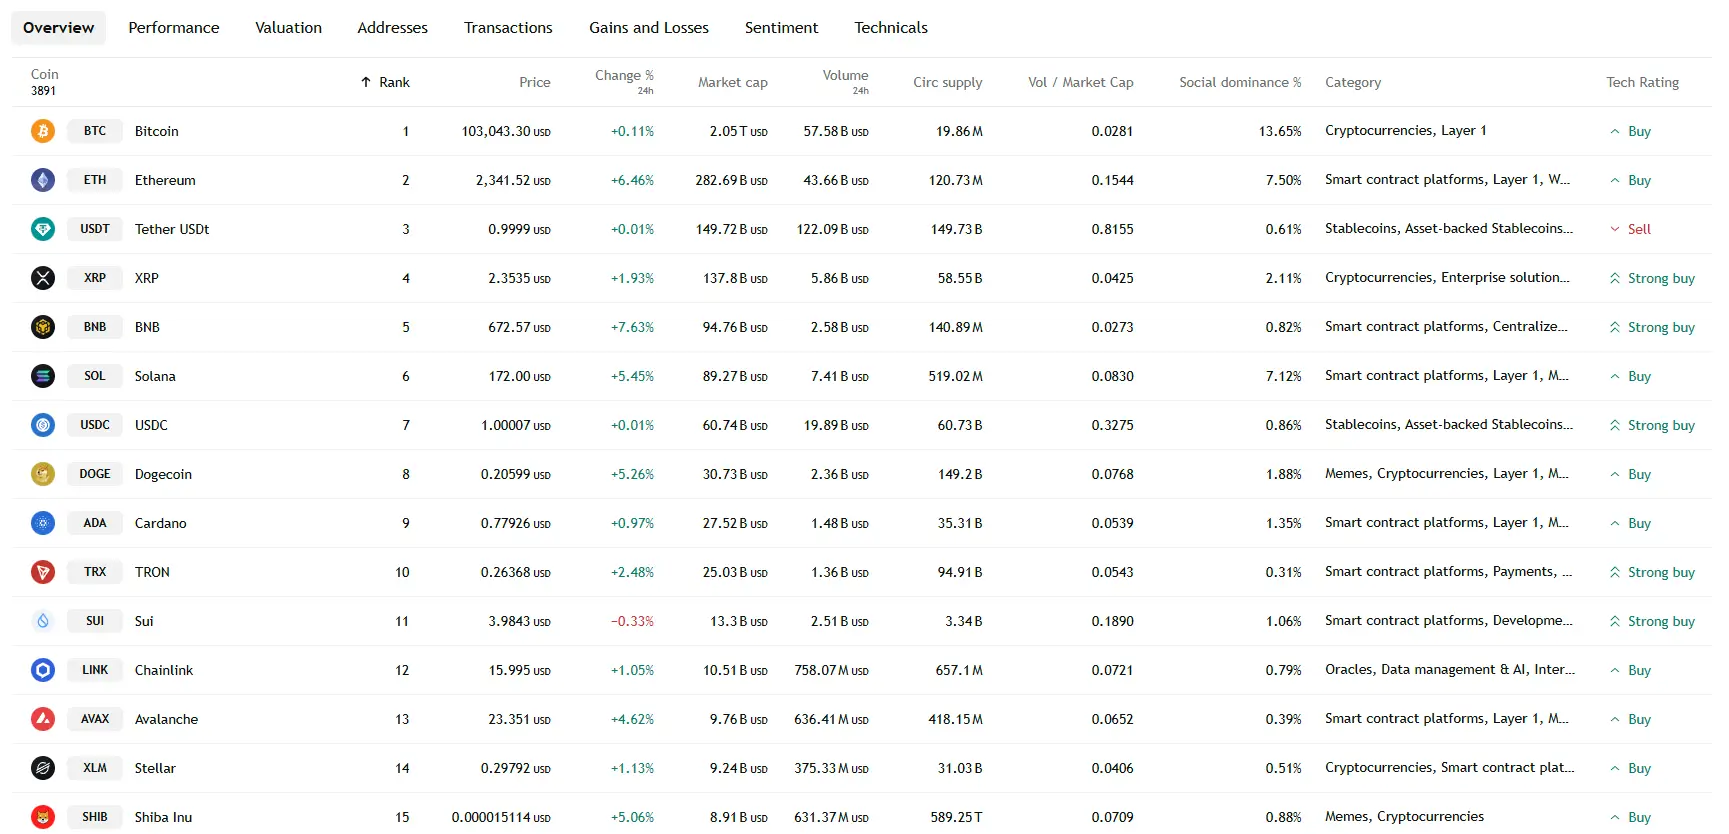Click Stellar volume 375.33 M USD

(x=832, y=768)
